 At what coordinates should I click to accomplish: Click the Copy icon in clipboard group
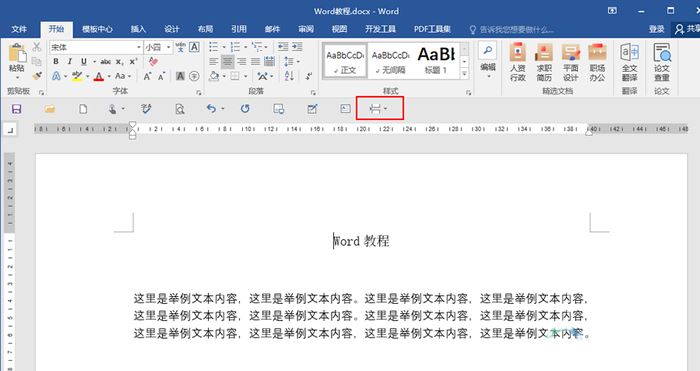37,61
